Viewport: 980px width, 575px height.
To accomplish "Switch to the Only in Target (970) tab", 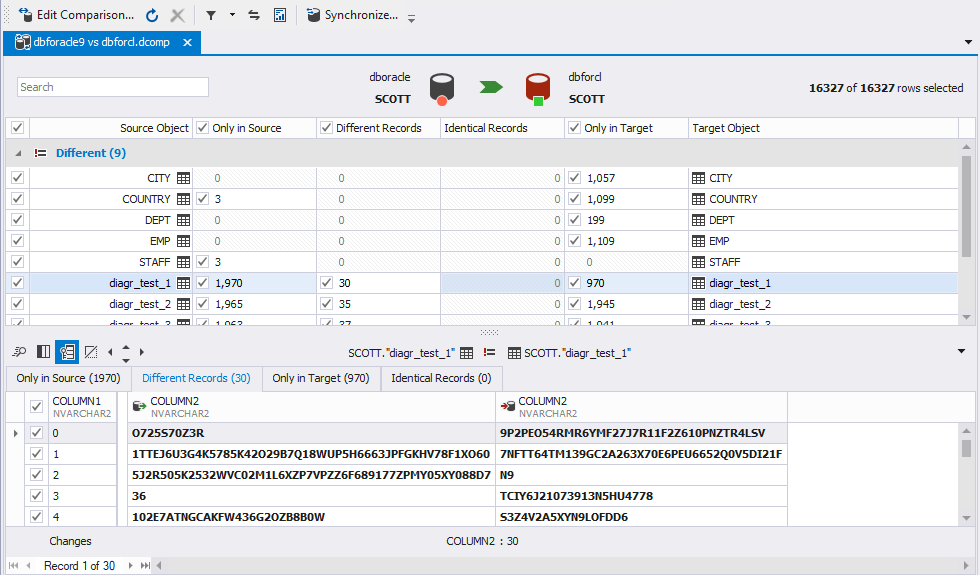I will 321,378.
